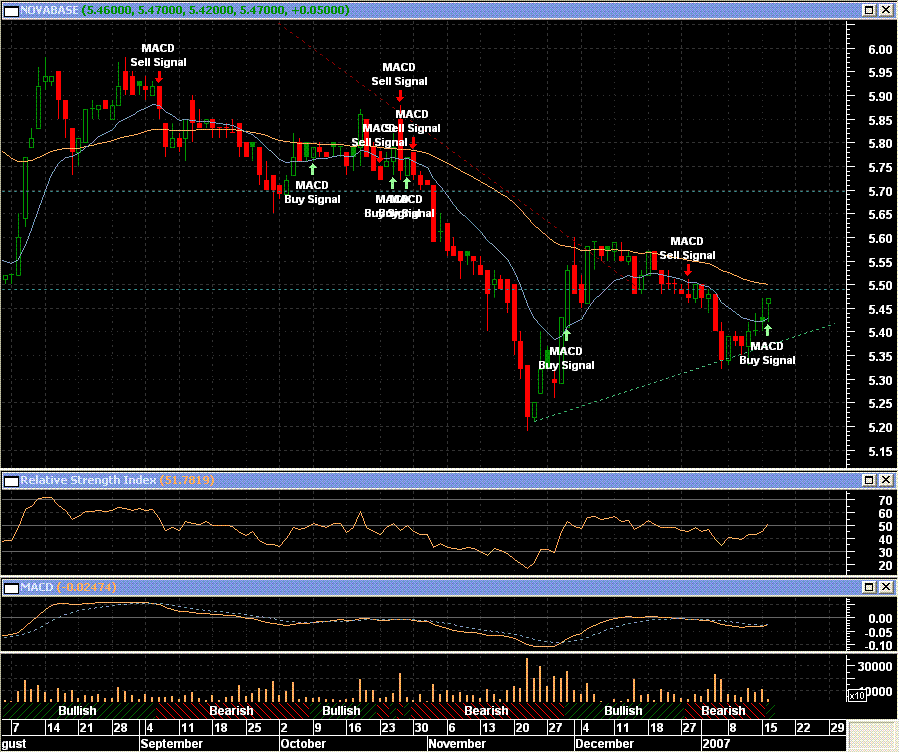Click the November label on the date axis
The height and width of the screenshot is (752, 899).
(x=457, y=743)
